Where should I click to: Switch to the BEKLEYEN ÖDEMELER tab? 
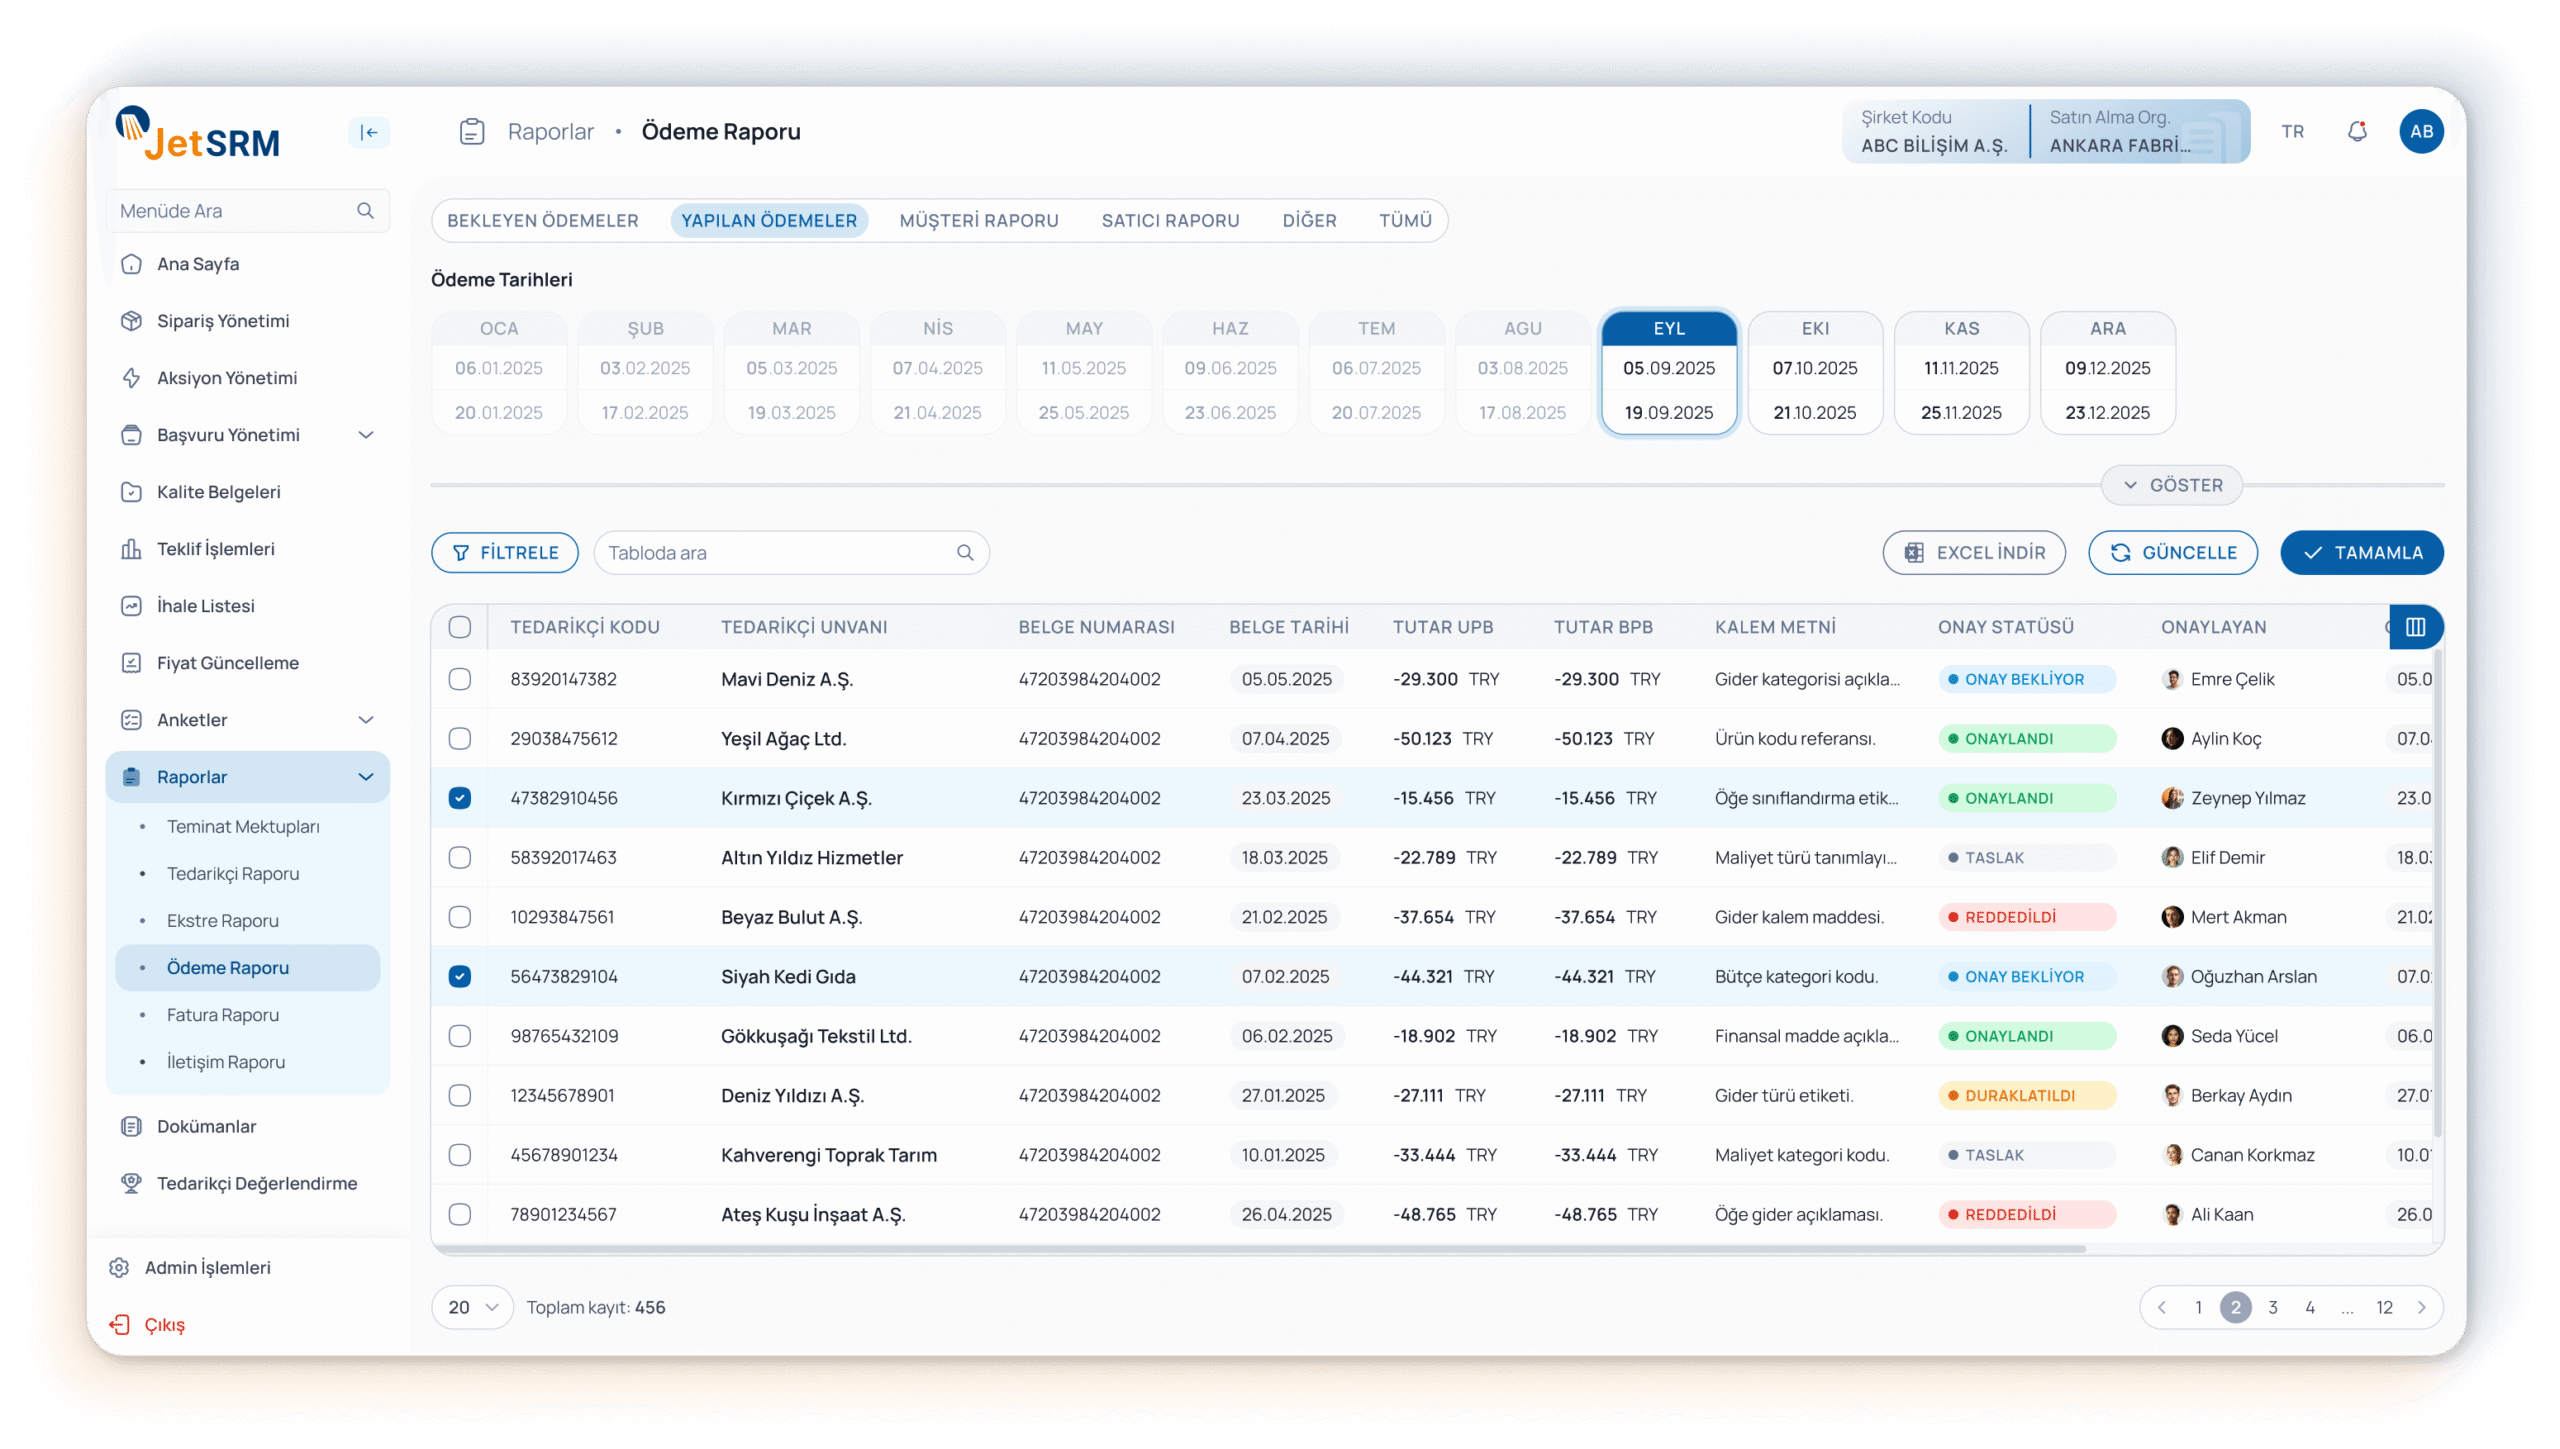point(542,221)
